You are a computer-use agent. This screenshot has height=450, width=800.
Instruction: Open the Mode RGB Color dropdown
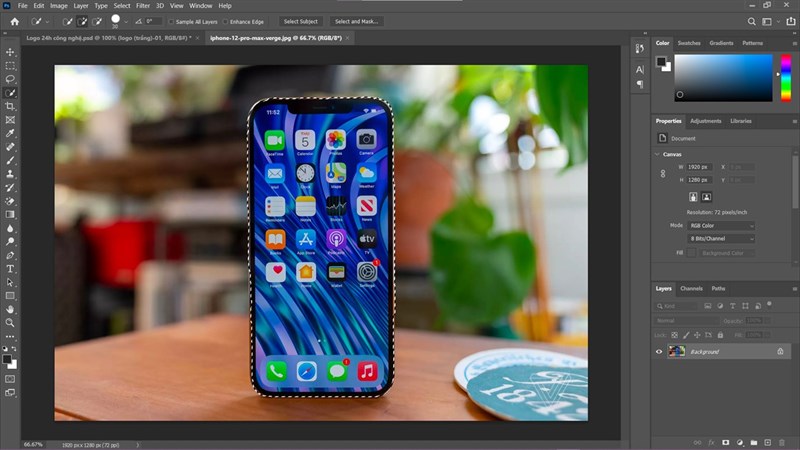(x=721, y=226)
